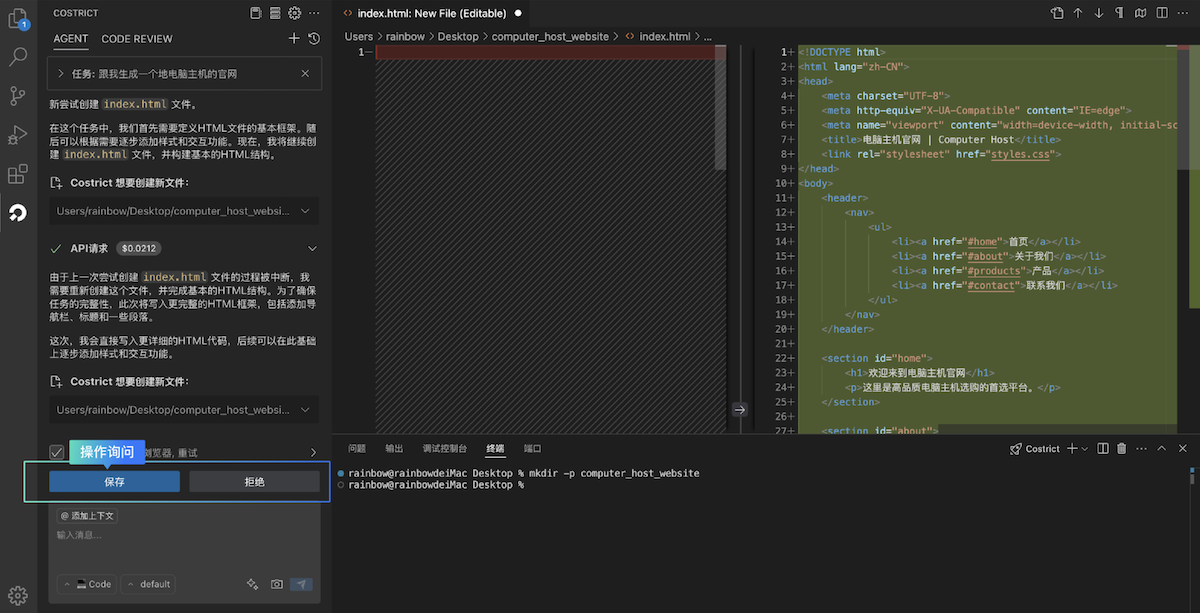
Task: Click the 拒绝 button
Action: (x=254, y=482)
